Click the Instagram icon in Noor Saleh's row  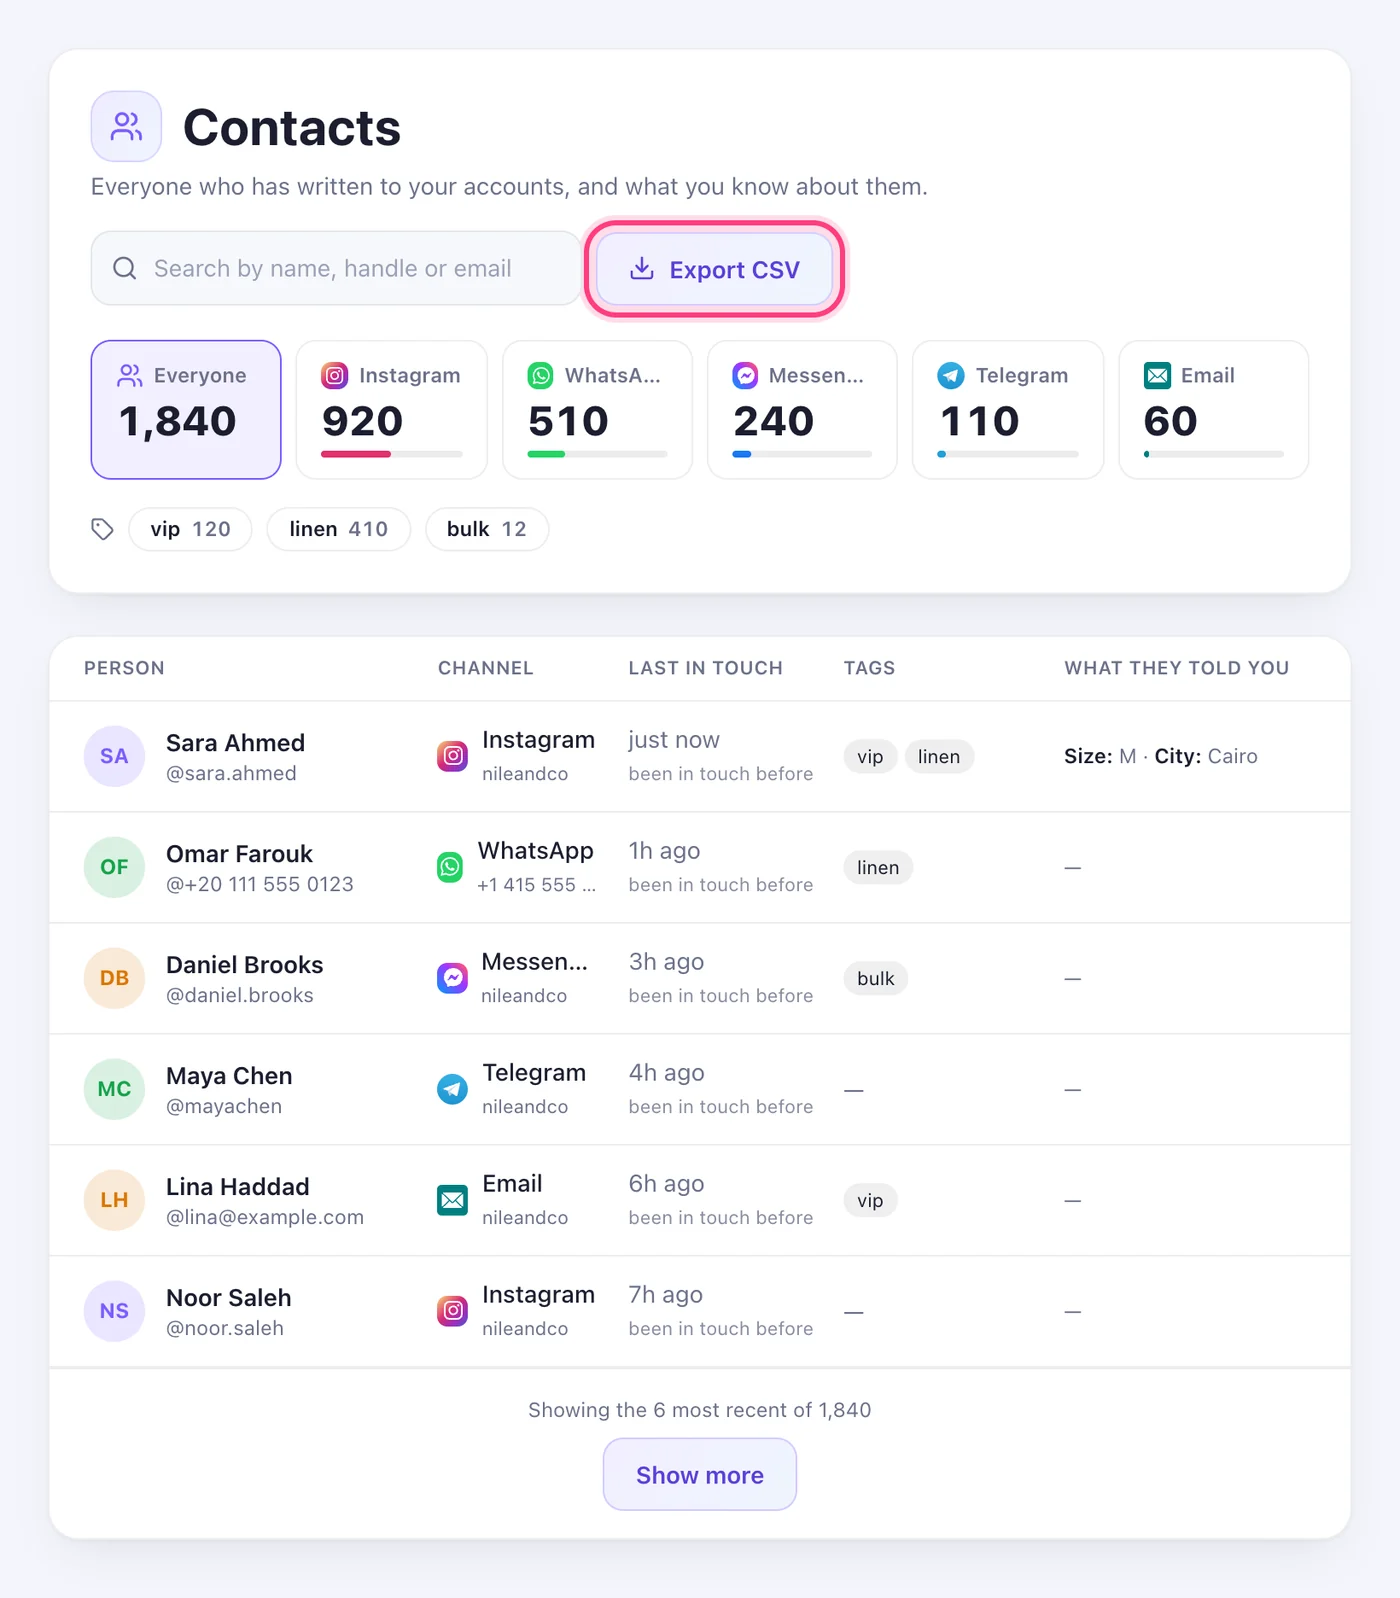[453, 1311]
